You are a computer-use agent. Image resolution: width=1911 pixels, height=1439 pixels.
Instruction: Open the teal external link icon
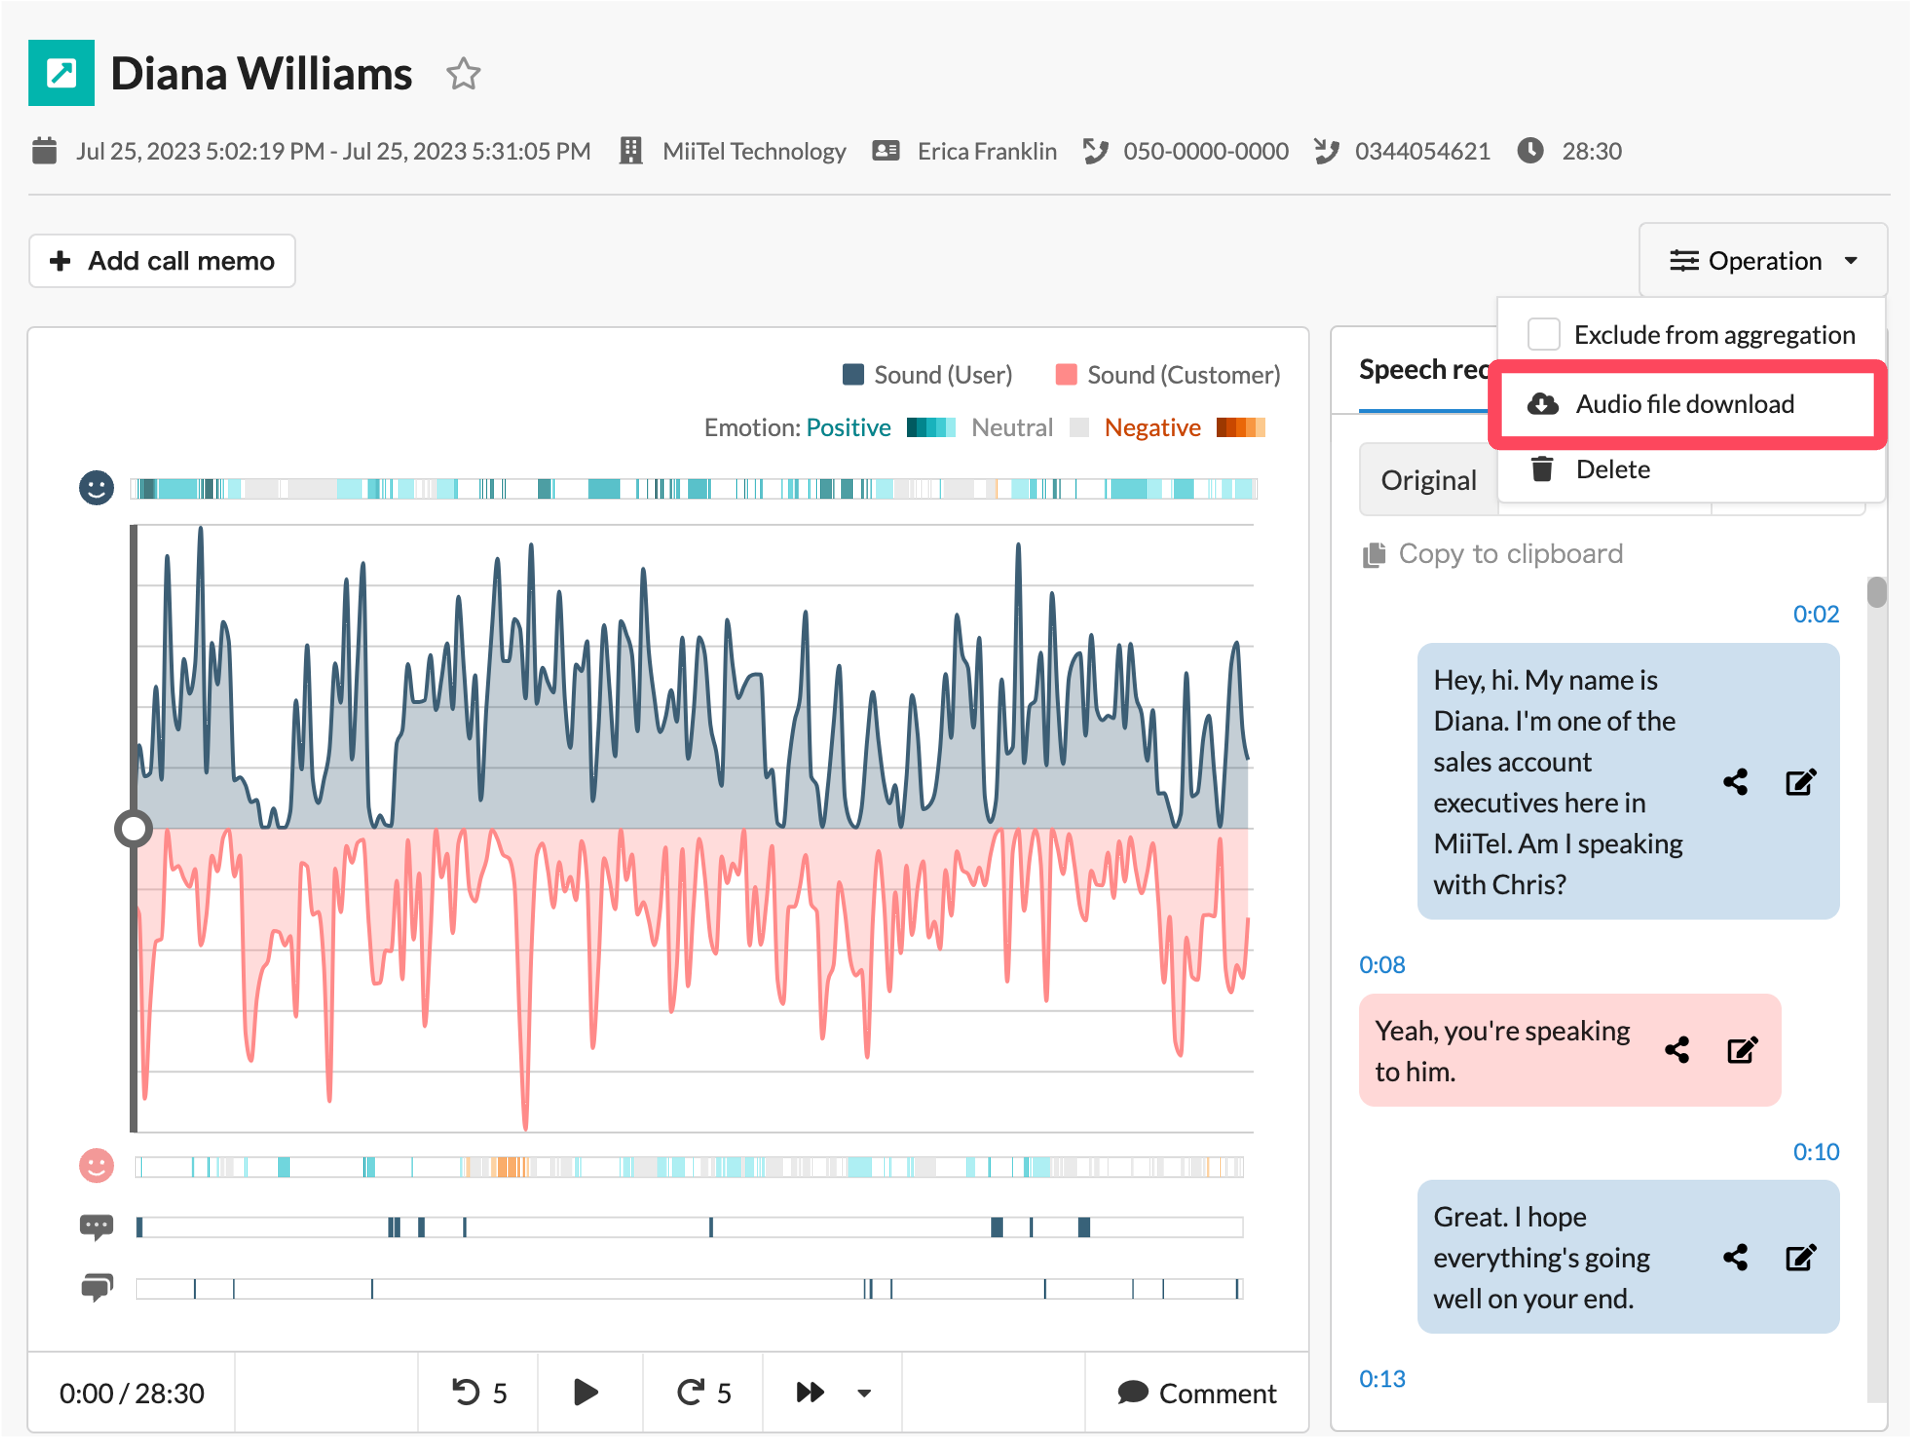point(61,73)
